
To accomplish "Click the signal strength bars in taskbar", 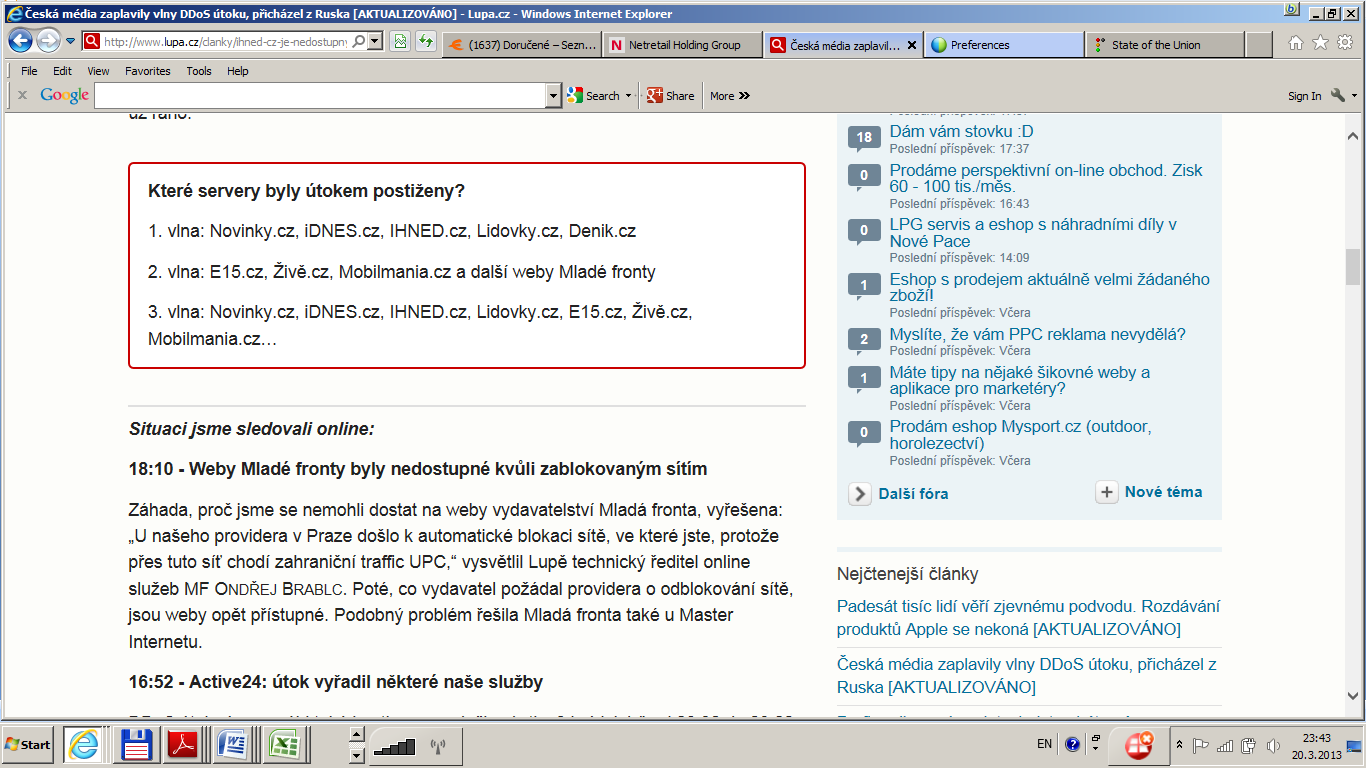I will point(394,746).
